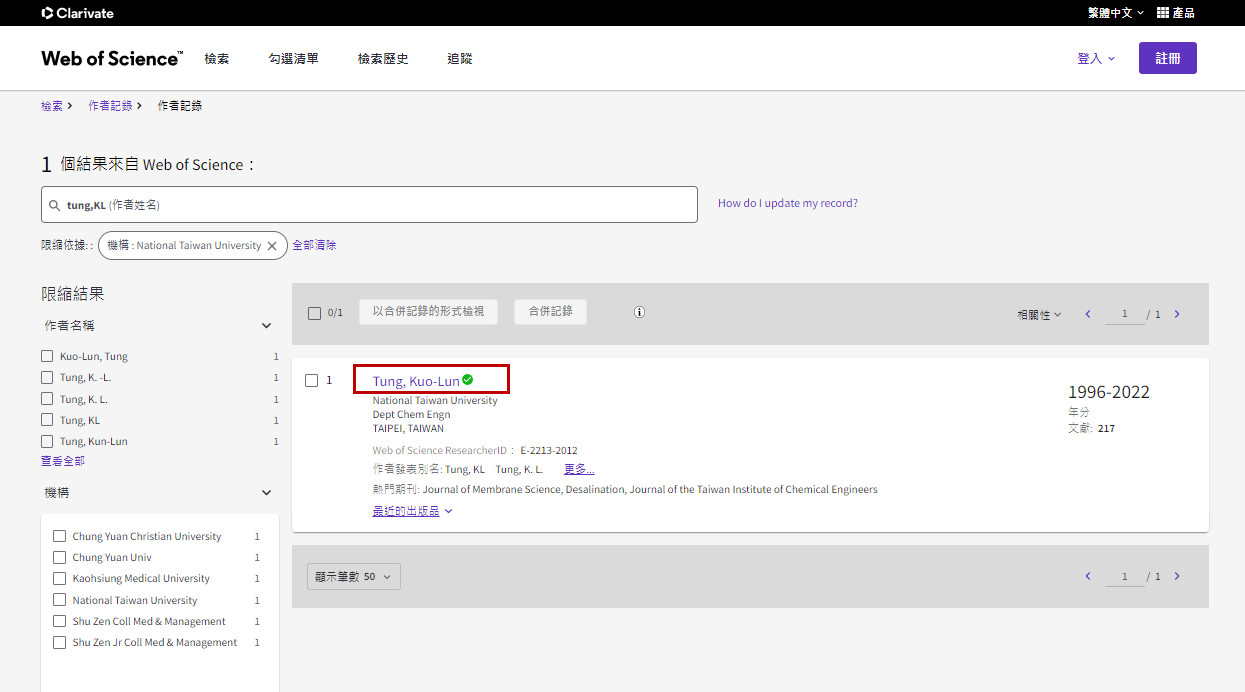Open the products grid icon

(1163, 13)
